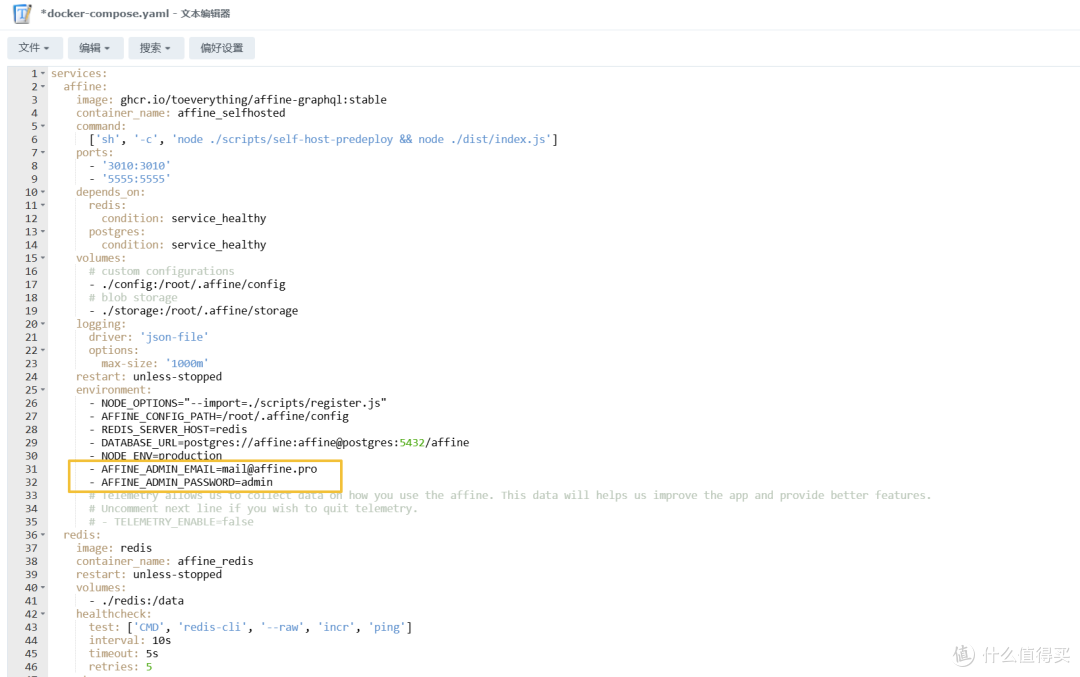The image size is (1080, 677).
Task: Click the TELEMETRY_ENABLE=false comment line
Action: (x=172, y=522)
